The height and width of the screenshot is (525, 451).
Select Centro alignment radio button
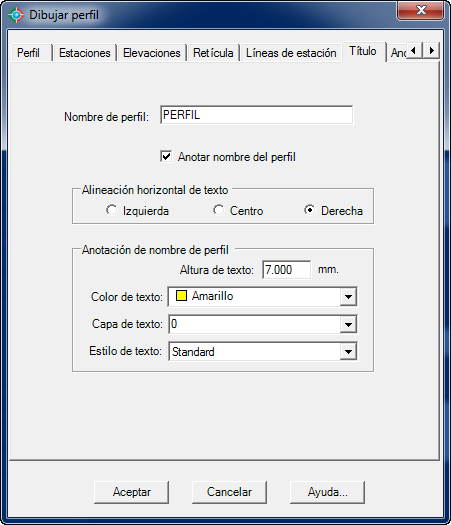pos(218,210)
